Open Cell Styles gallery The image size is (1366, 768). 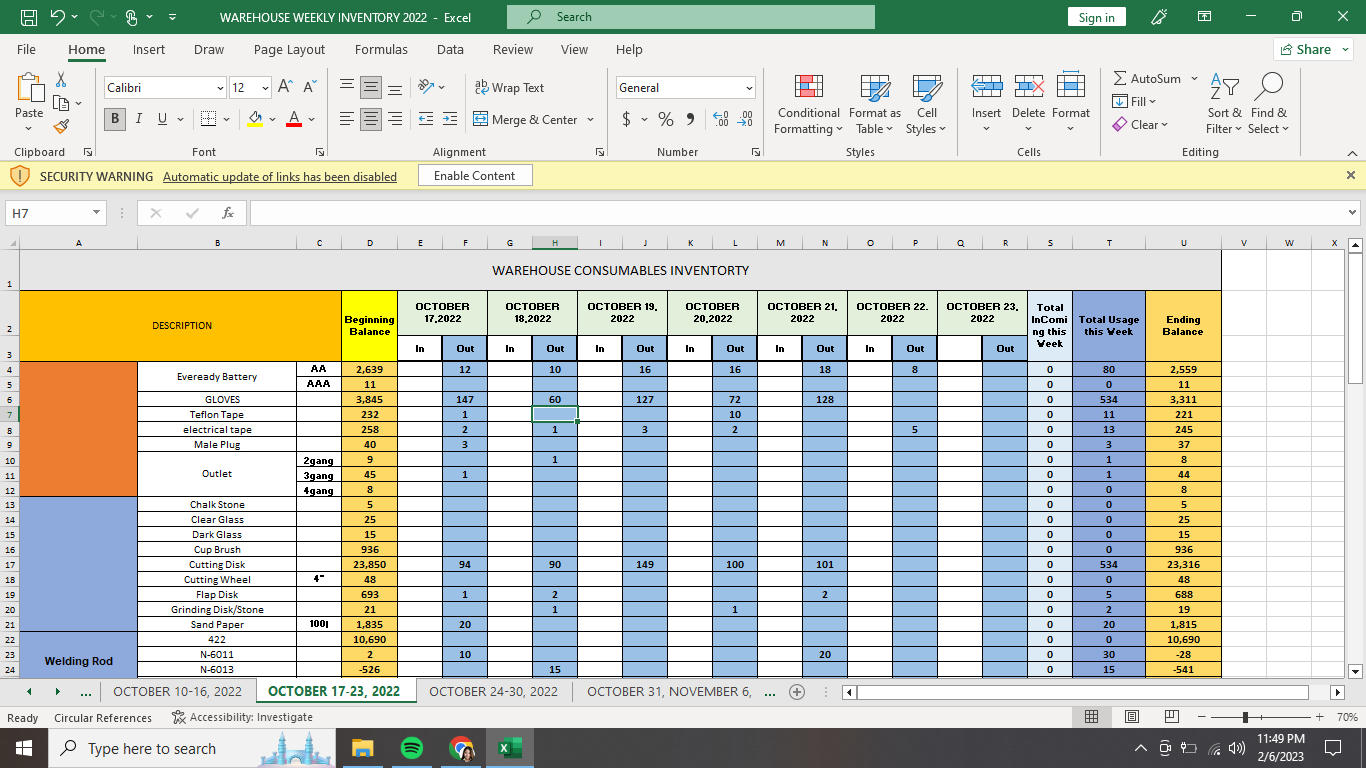pyautogui.click(x=927, y=104)
